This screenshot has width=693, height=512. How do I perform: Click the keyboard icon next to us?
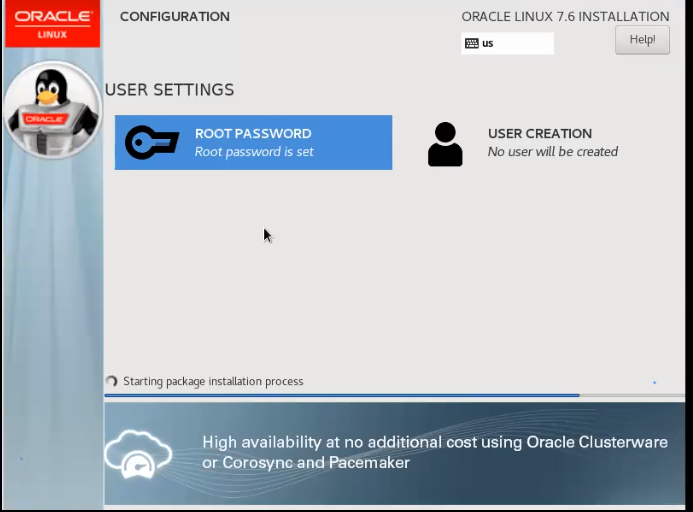point(472,43)
